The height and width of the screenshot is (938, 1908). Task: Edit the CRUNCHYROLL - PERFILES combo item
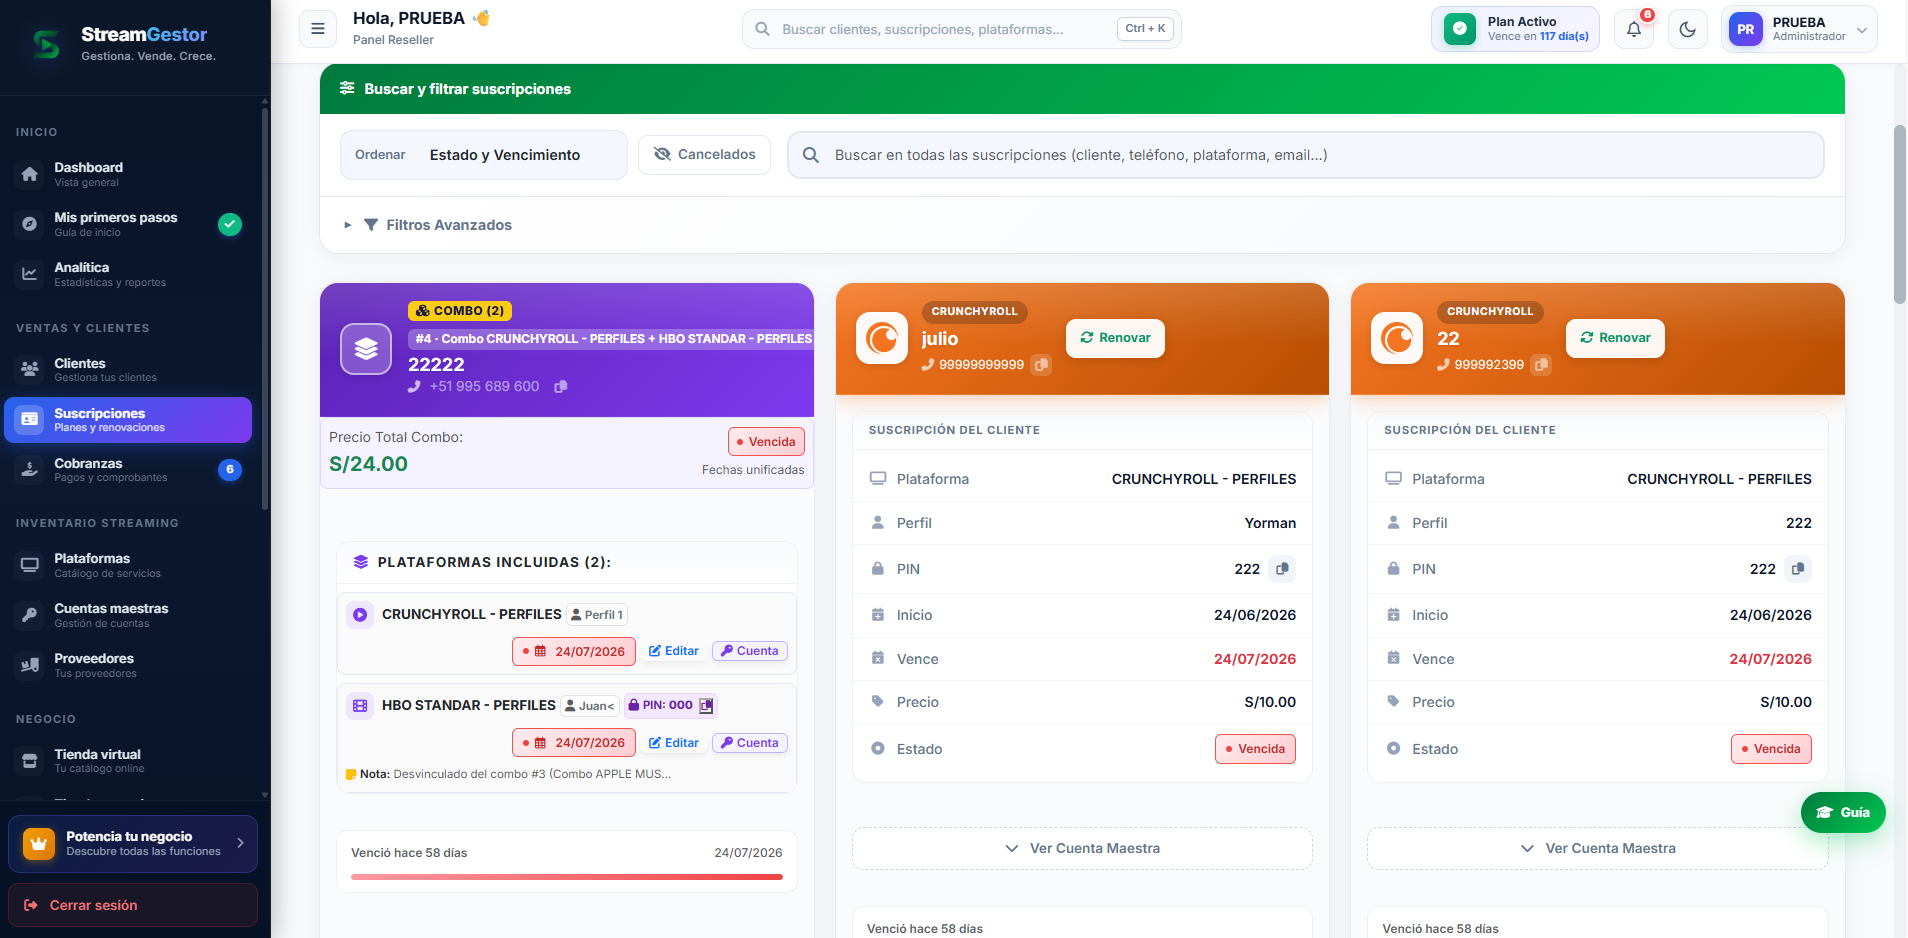pyautogui.click(x=674, y=651)
